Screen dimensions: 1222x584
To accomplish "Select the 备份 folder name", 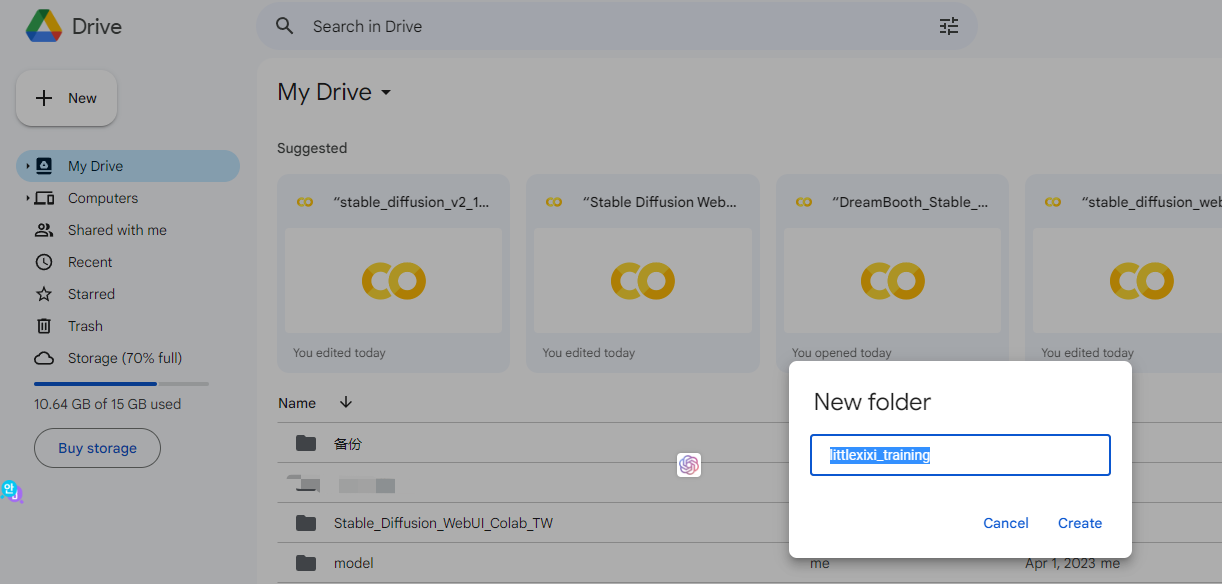I will (x=348, y=444).
